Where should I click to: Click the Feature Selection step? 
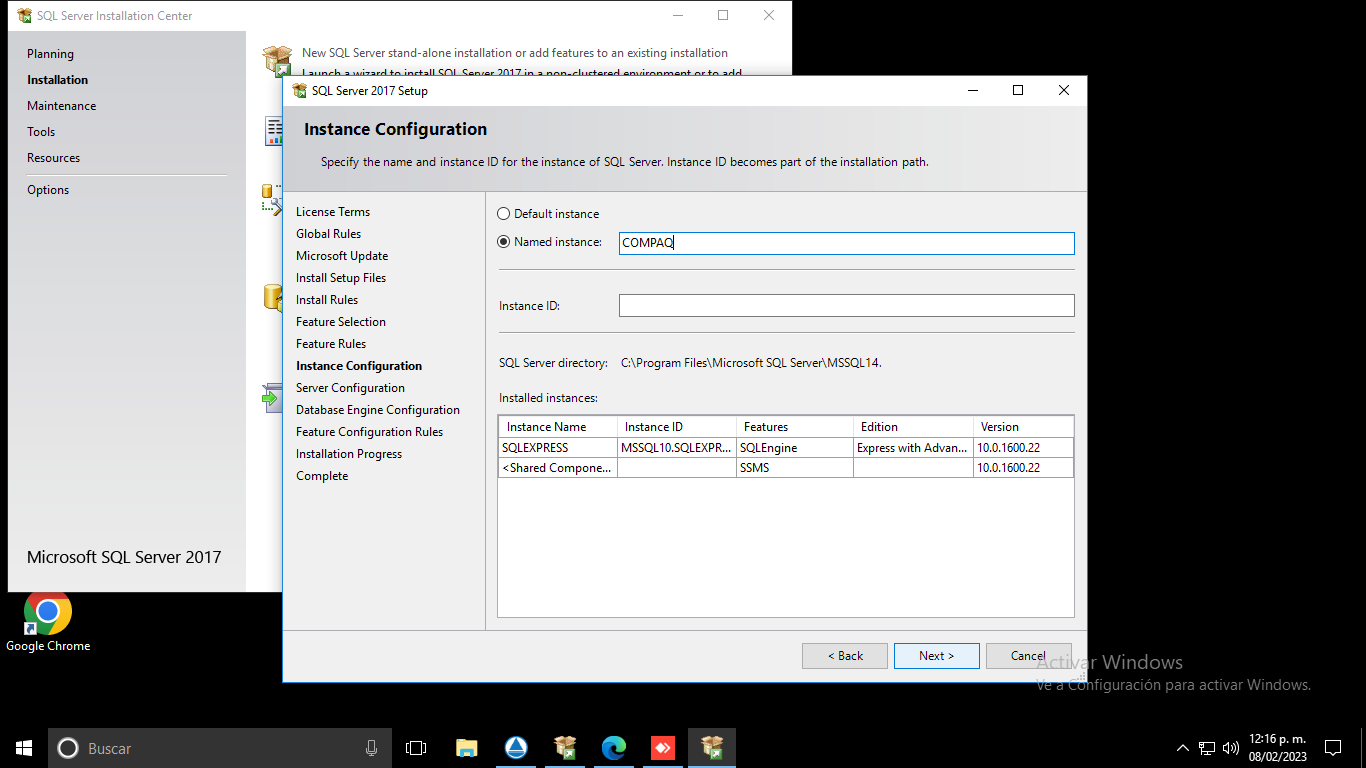coord(341,322)
